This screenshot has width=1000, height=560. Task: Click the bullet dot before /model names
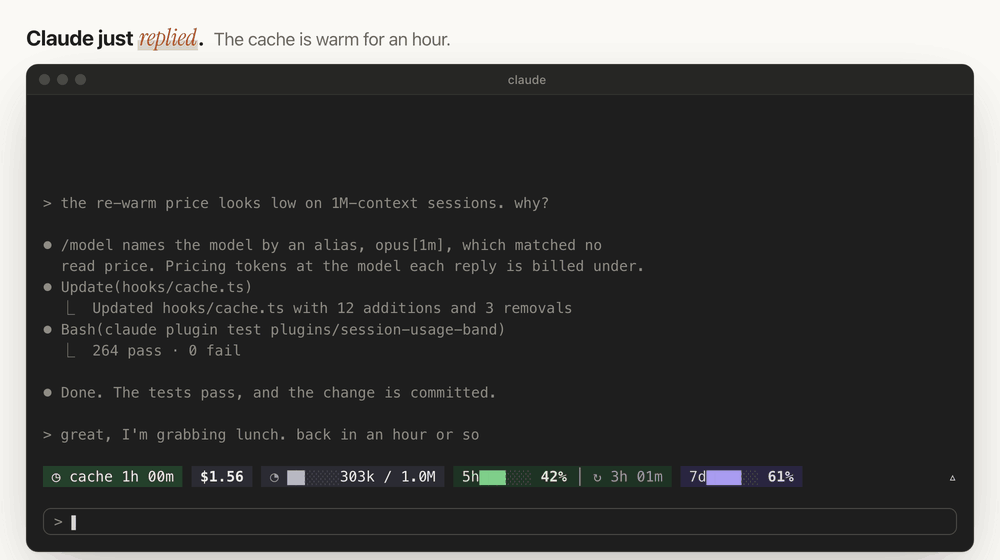[x=47, y=246]
